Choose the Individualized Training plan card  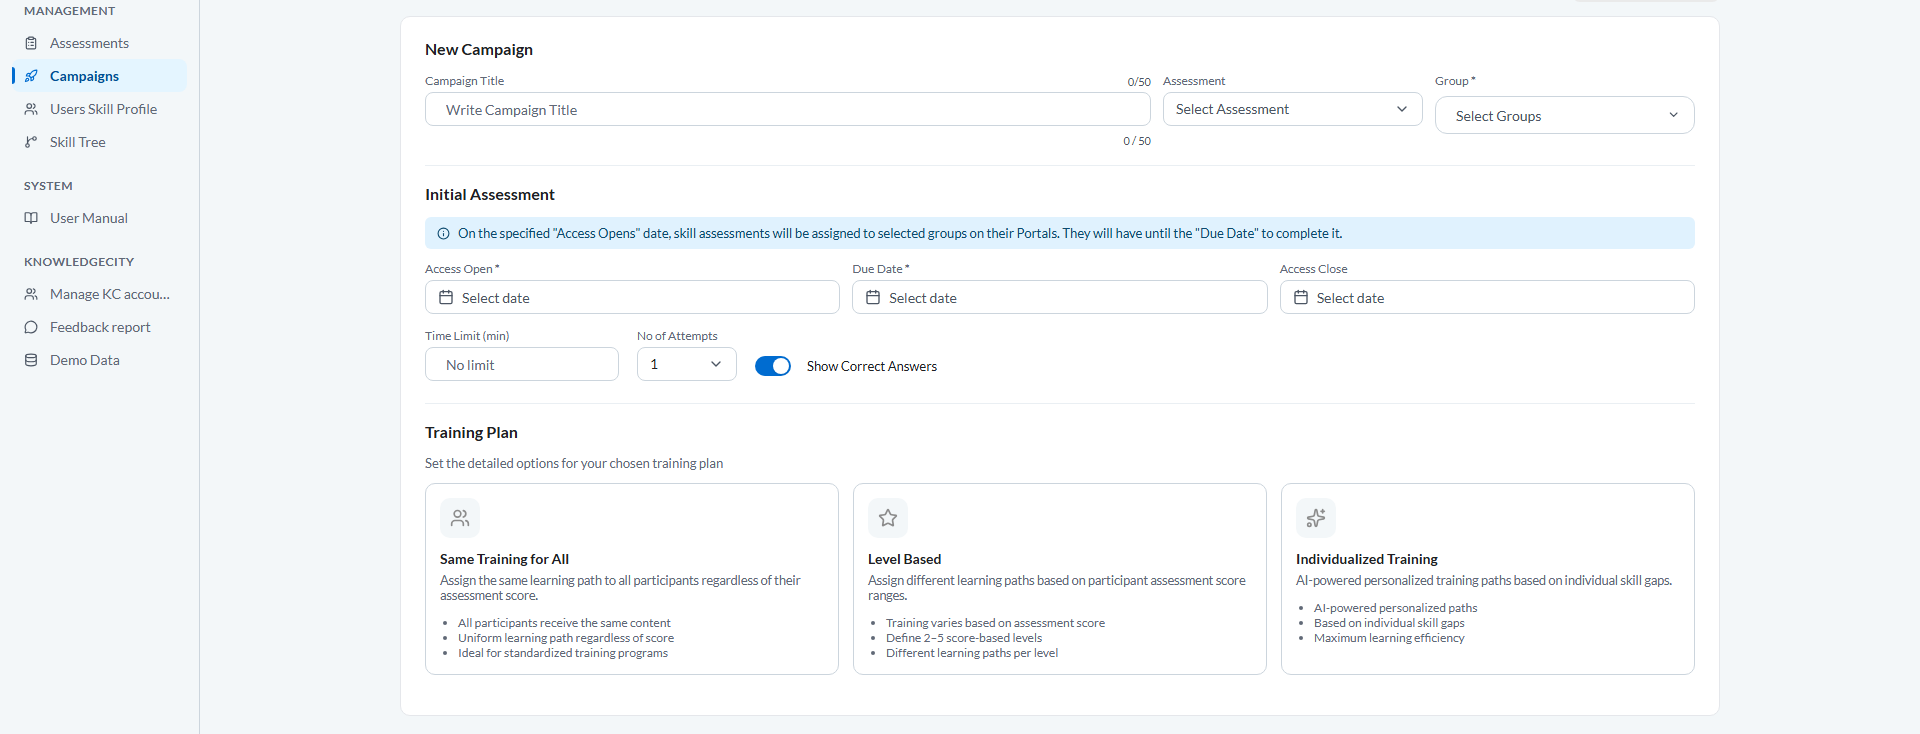1487,579
